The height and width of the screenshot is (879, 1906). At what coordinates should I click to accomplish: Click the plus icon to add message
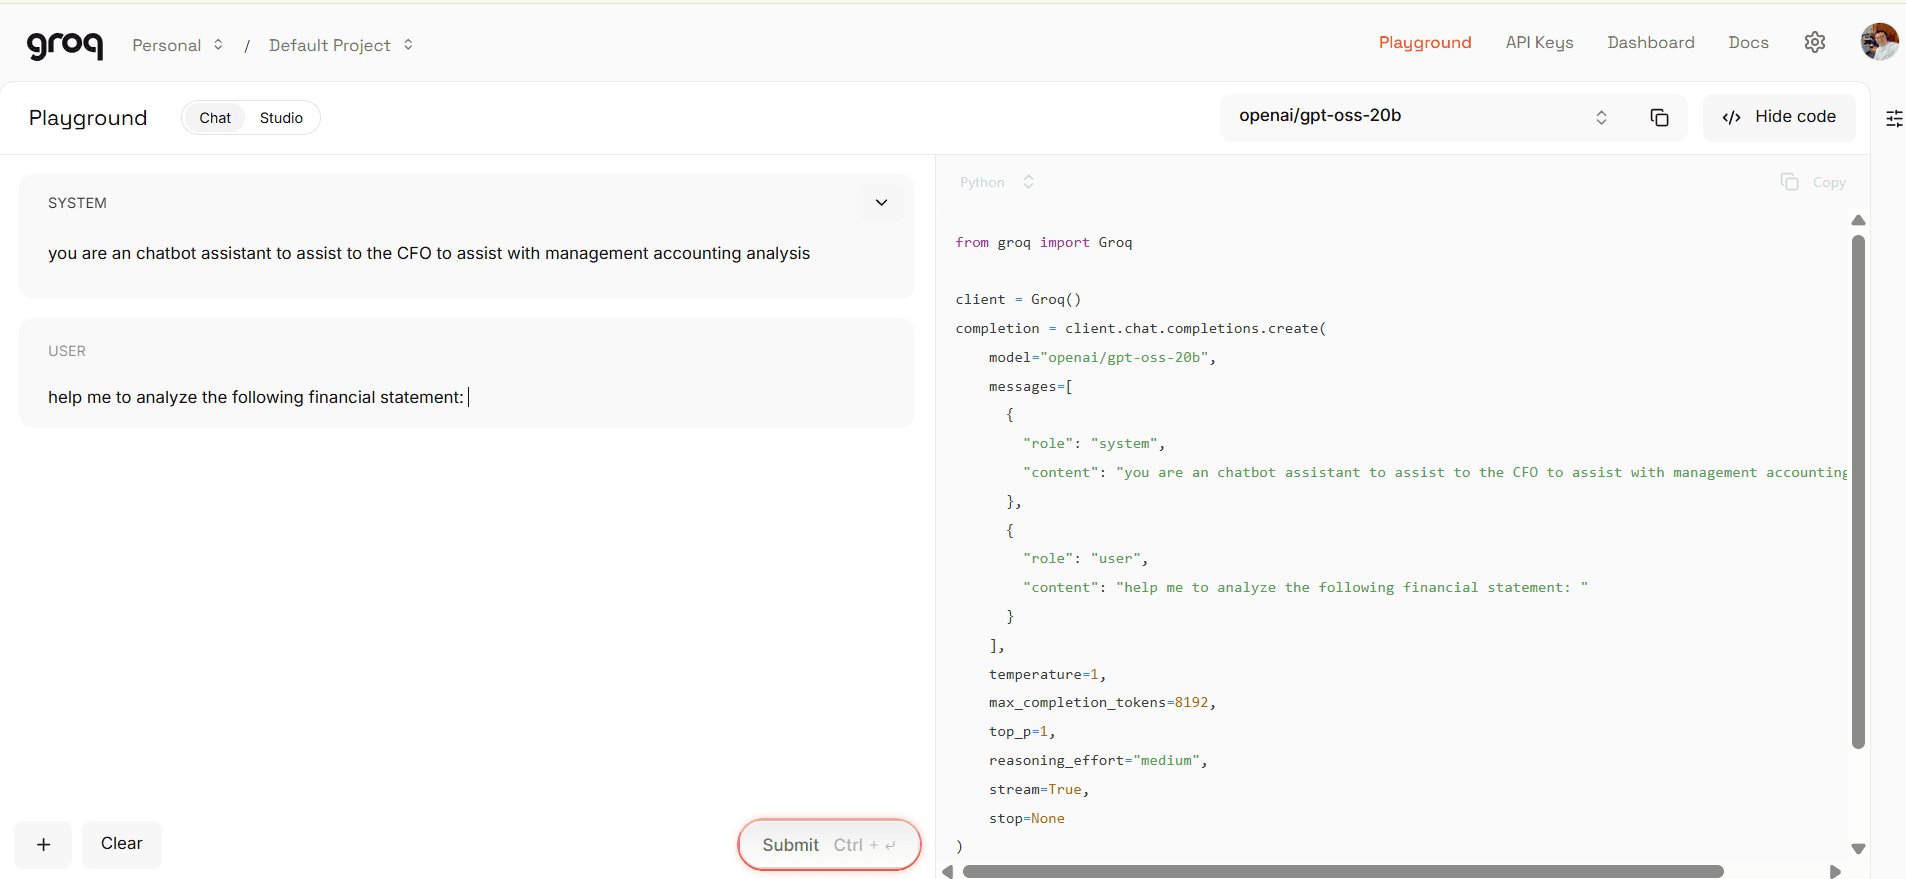(x=43, y=845)
